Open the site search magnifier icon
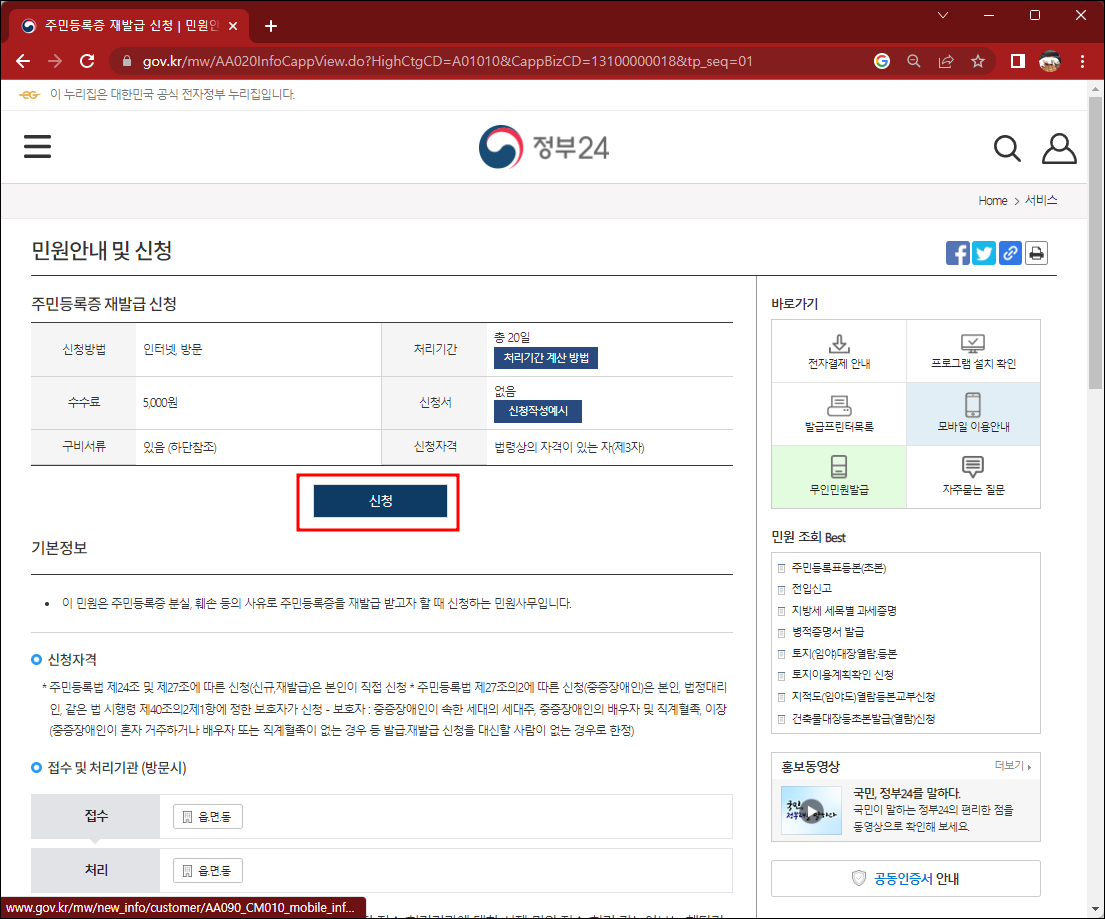Image resolution: width=1105 pixels, height=919 pixels. click(x=1007, y=147)
